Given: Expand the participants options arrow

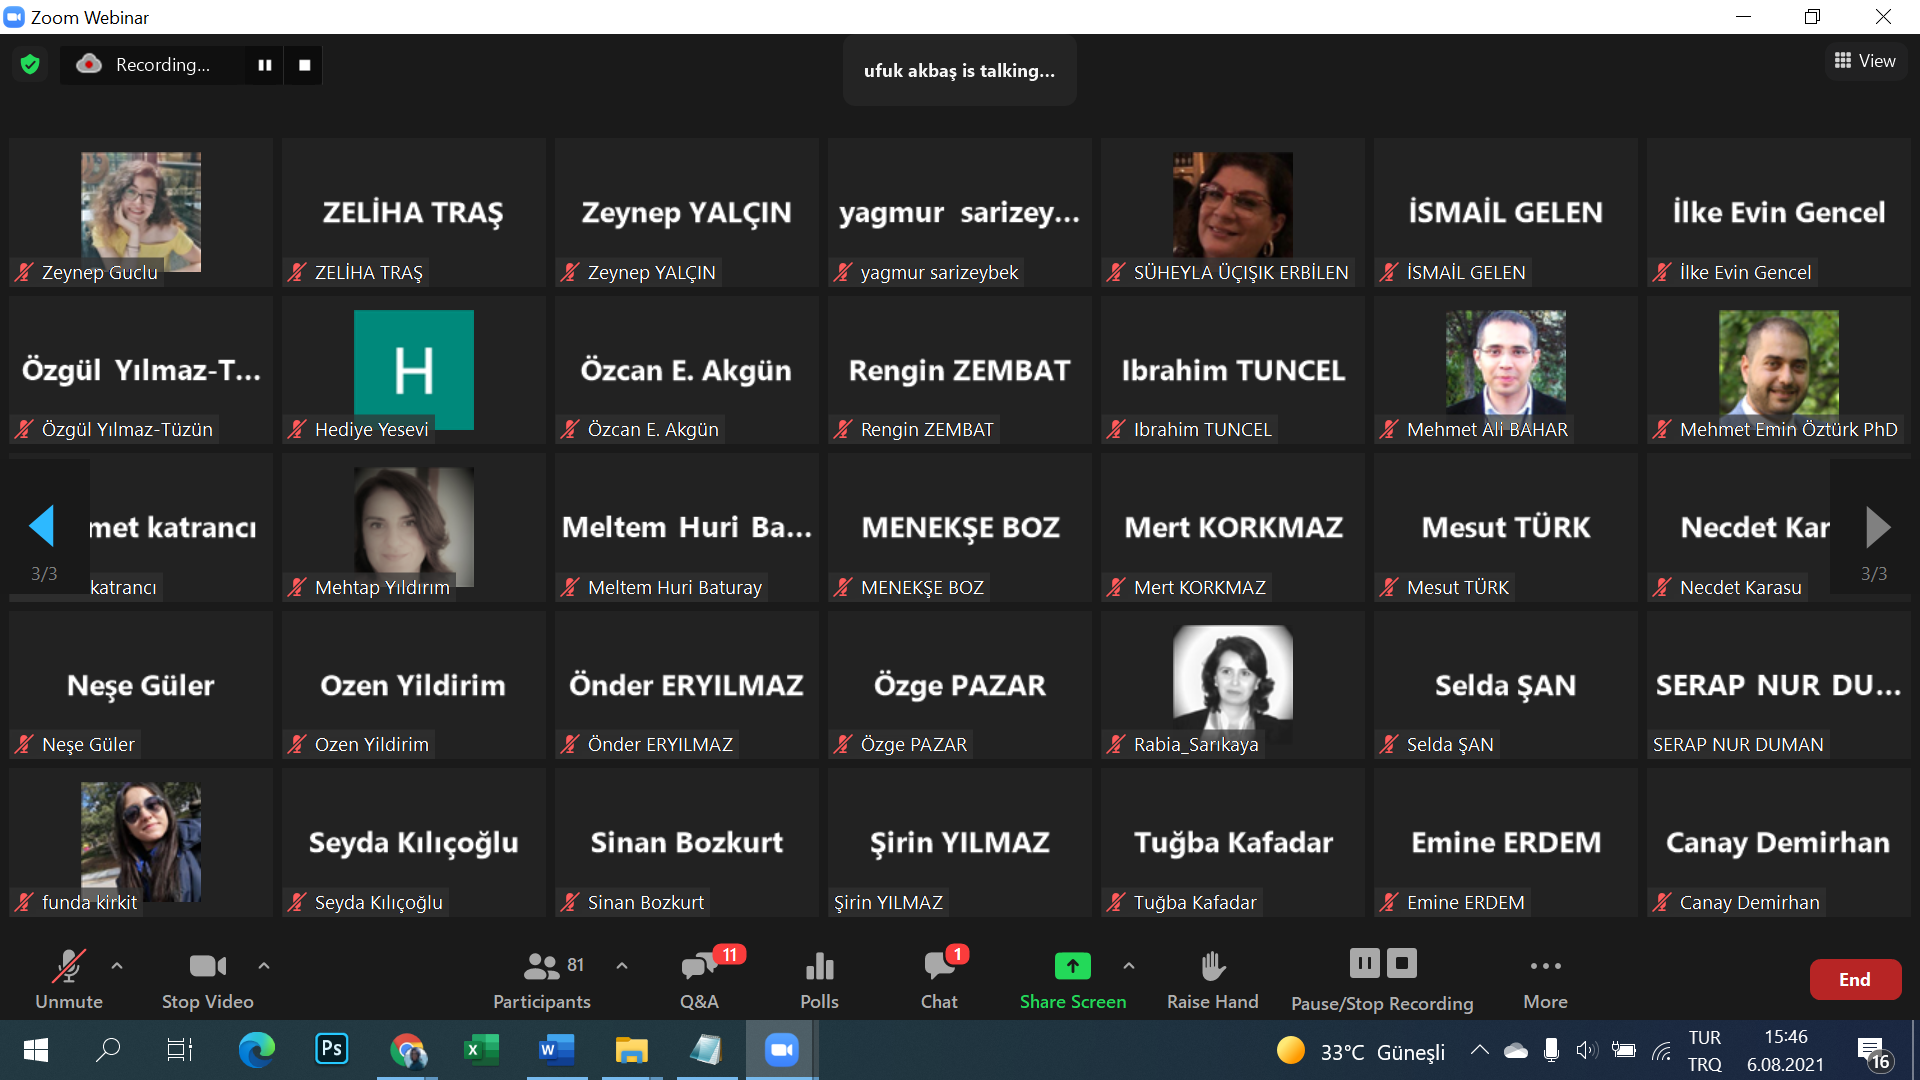Looking at the screenshot, I should (x=622, y=966).
